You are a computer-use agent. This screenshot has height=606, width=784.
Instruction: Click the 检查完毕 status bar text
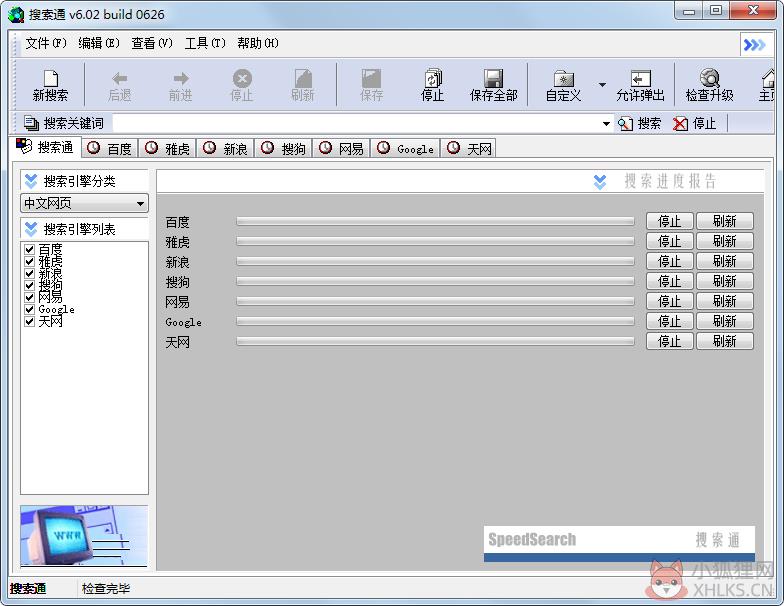click(x=106, y=588)
